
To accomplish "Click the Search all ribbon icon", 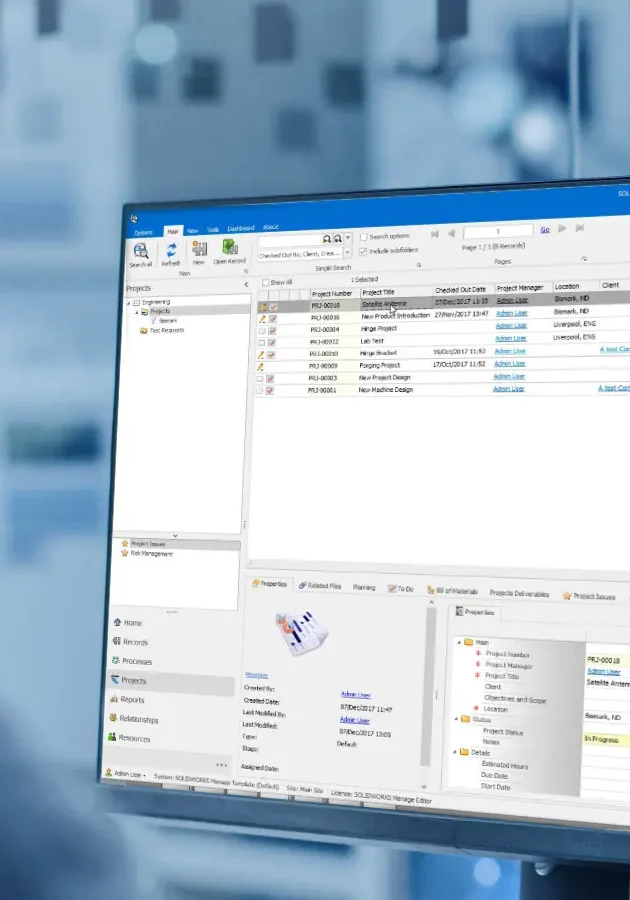I will tap(141, 250).
